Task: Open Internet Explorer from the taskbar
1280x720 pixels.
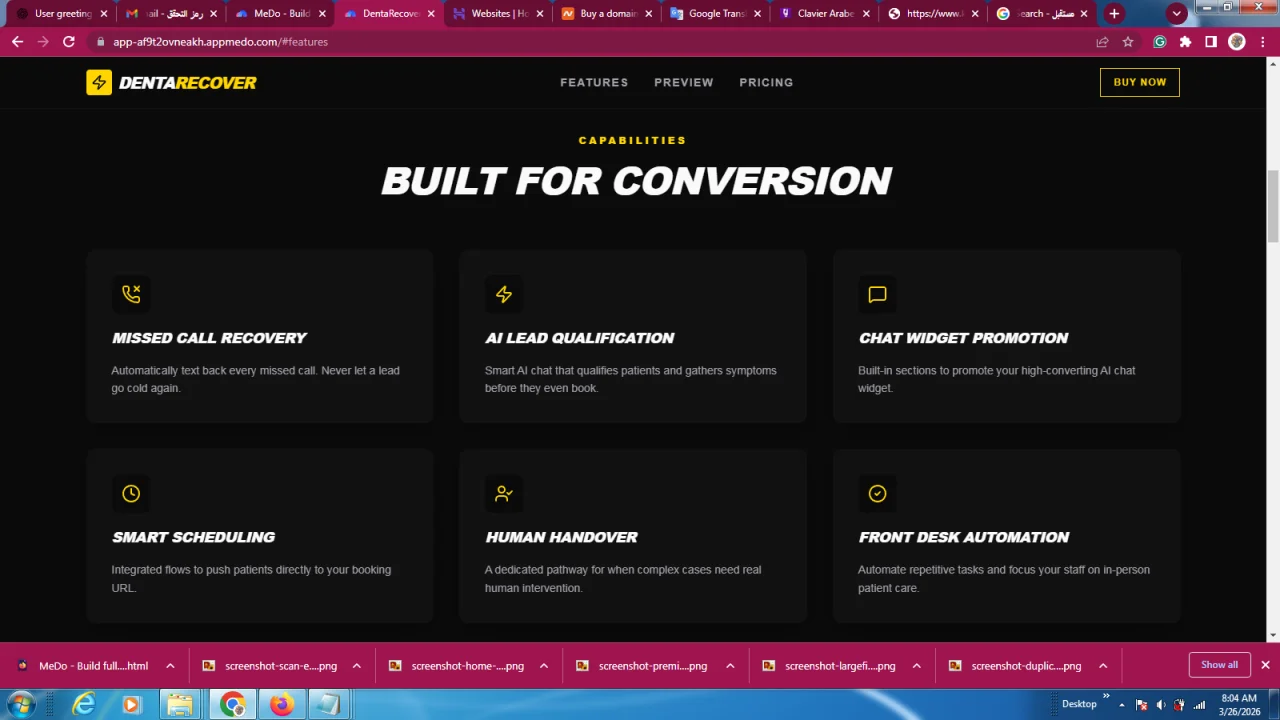Action: [x=84, y=705]
